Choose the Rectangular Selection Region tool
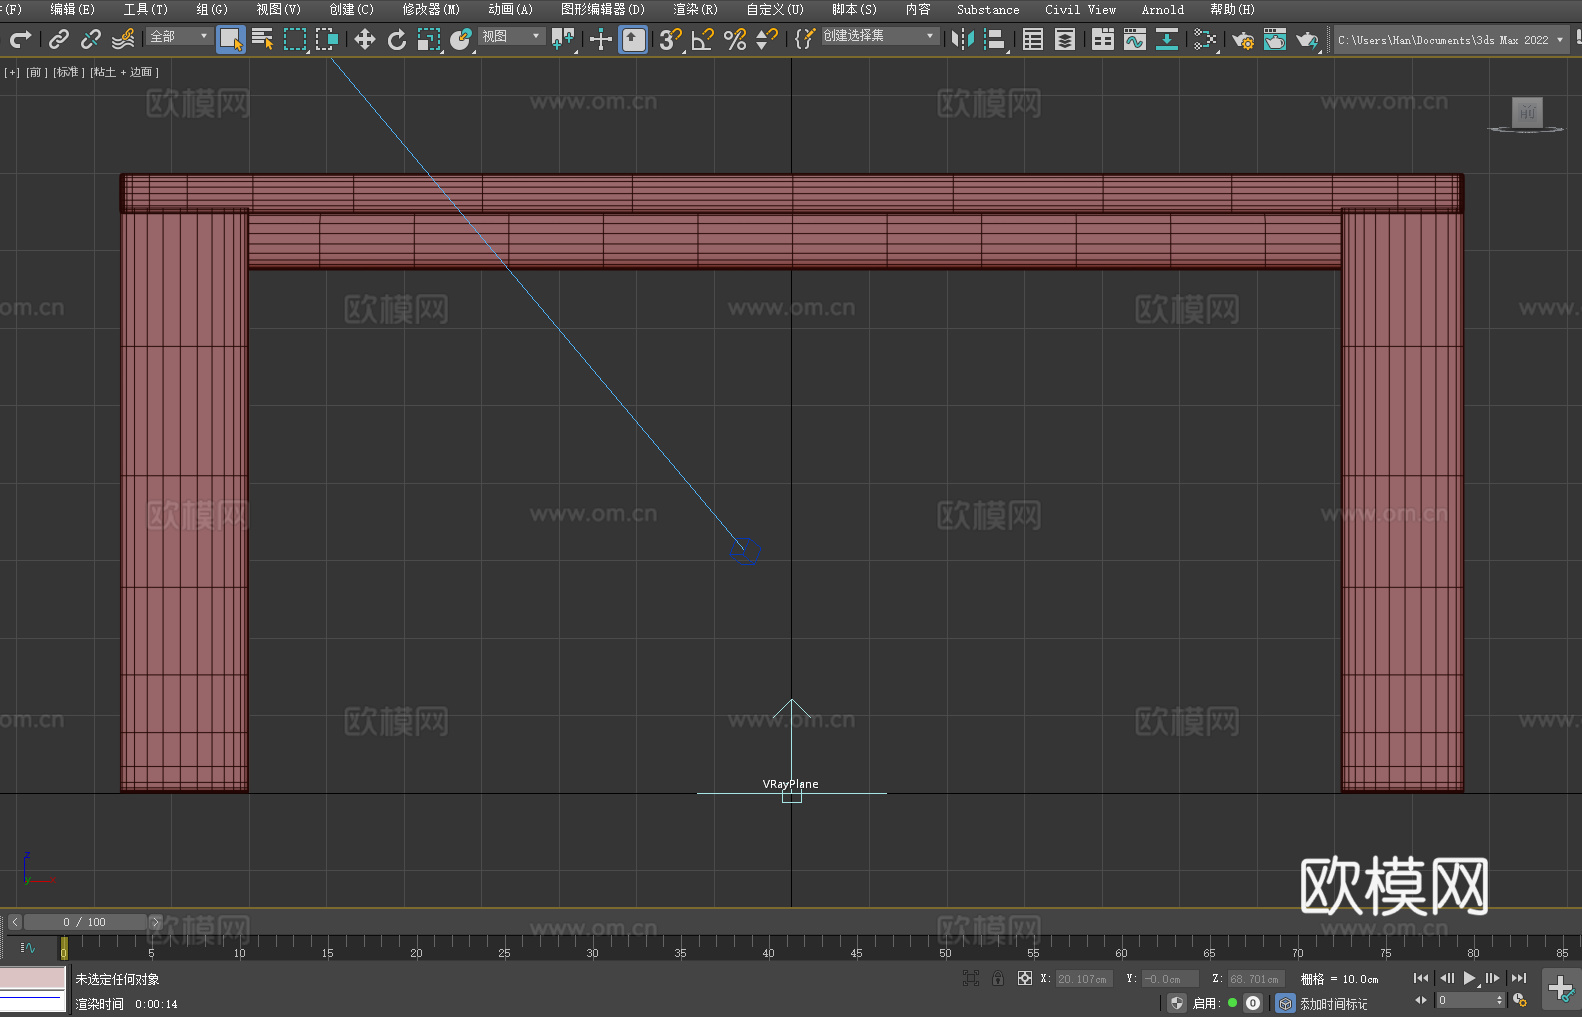 295,39
